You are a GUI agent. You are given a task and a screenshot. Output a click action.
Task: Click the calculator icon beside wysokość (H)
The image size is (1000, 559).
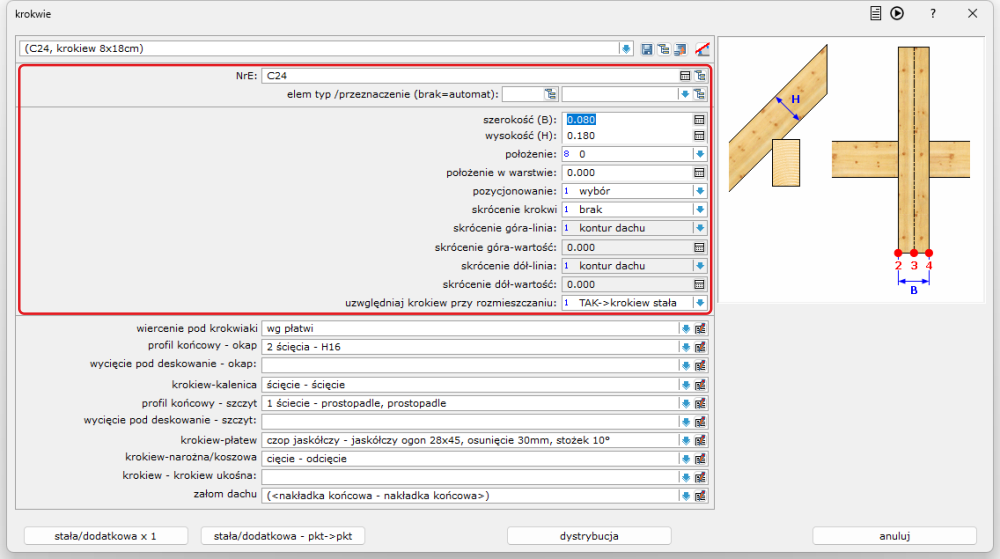[700, 136]
